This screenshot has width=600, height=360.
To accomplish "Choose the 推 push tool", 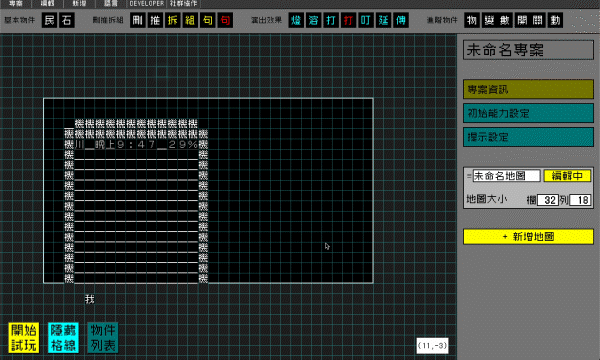I will tap(155, 20).
